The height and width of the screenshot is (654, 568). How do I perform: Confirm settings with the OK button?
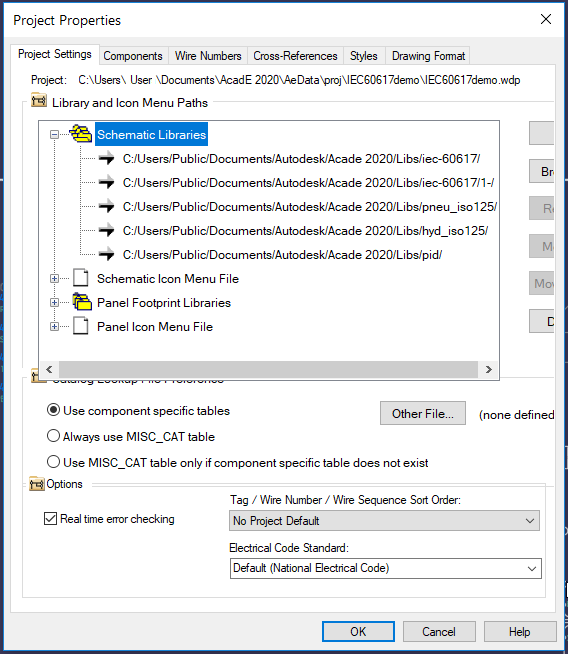coord(358,631)
